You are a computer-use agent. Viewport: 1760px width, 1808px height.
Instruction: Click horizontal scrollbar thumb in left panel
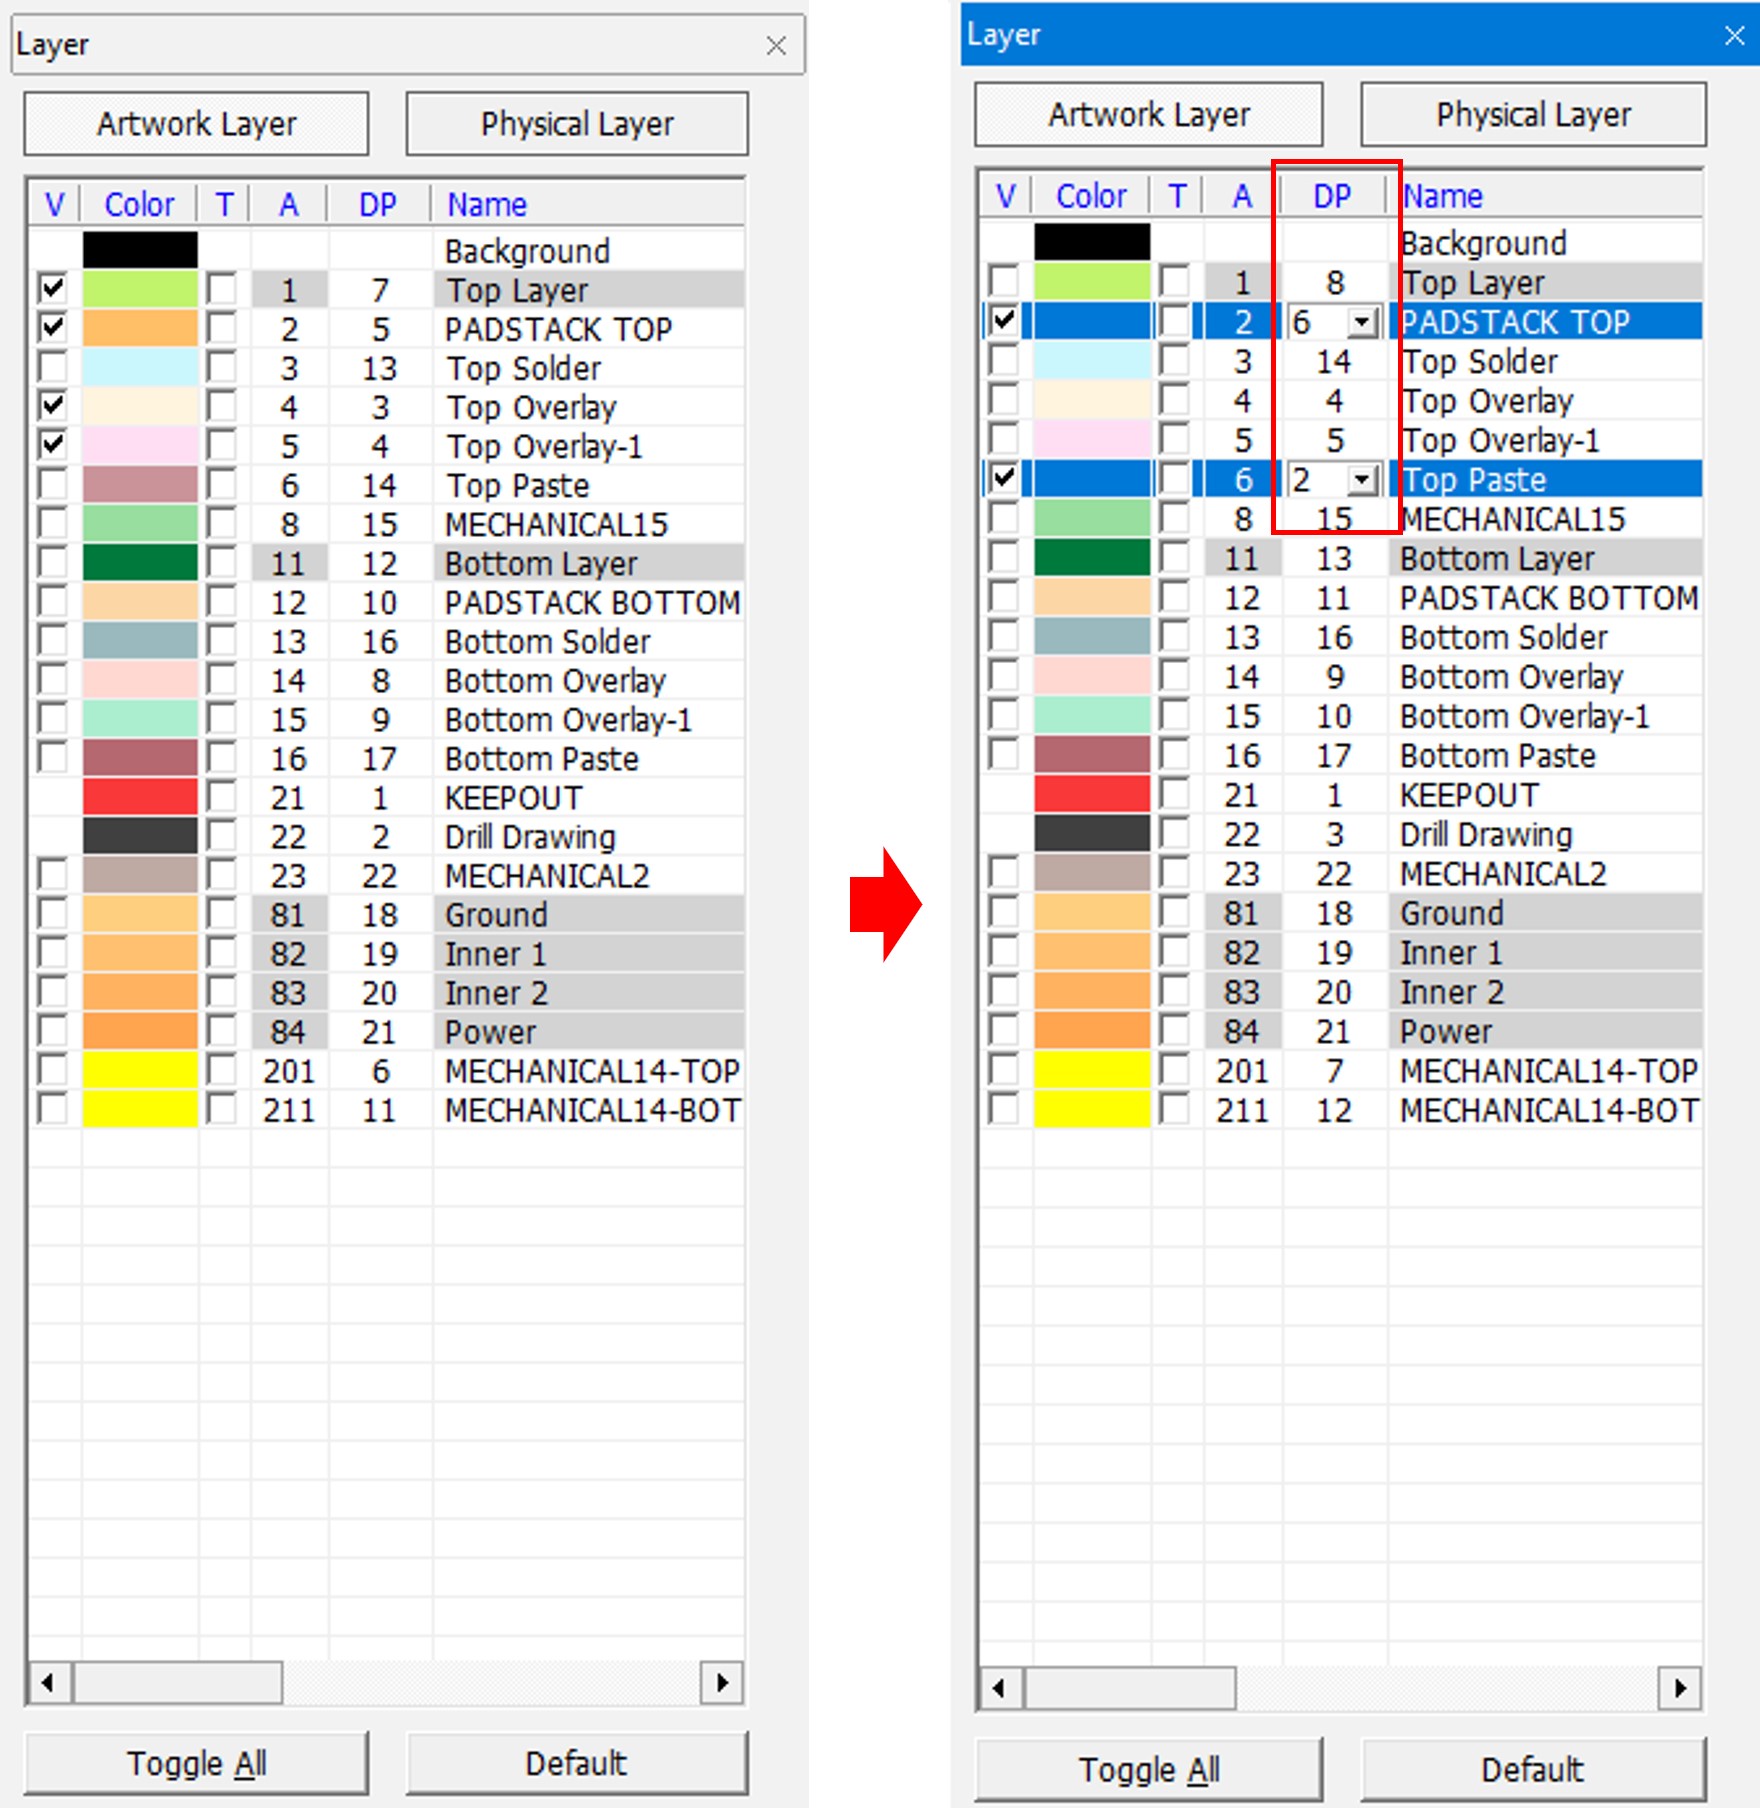(178, 1683)
